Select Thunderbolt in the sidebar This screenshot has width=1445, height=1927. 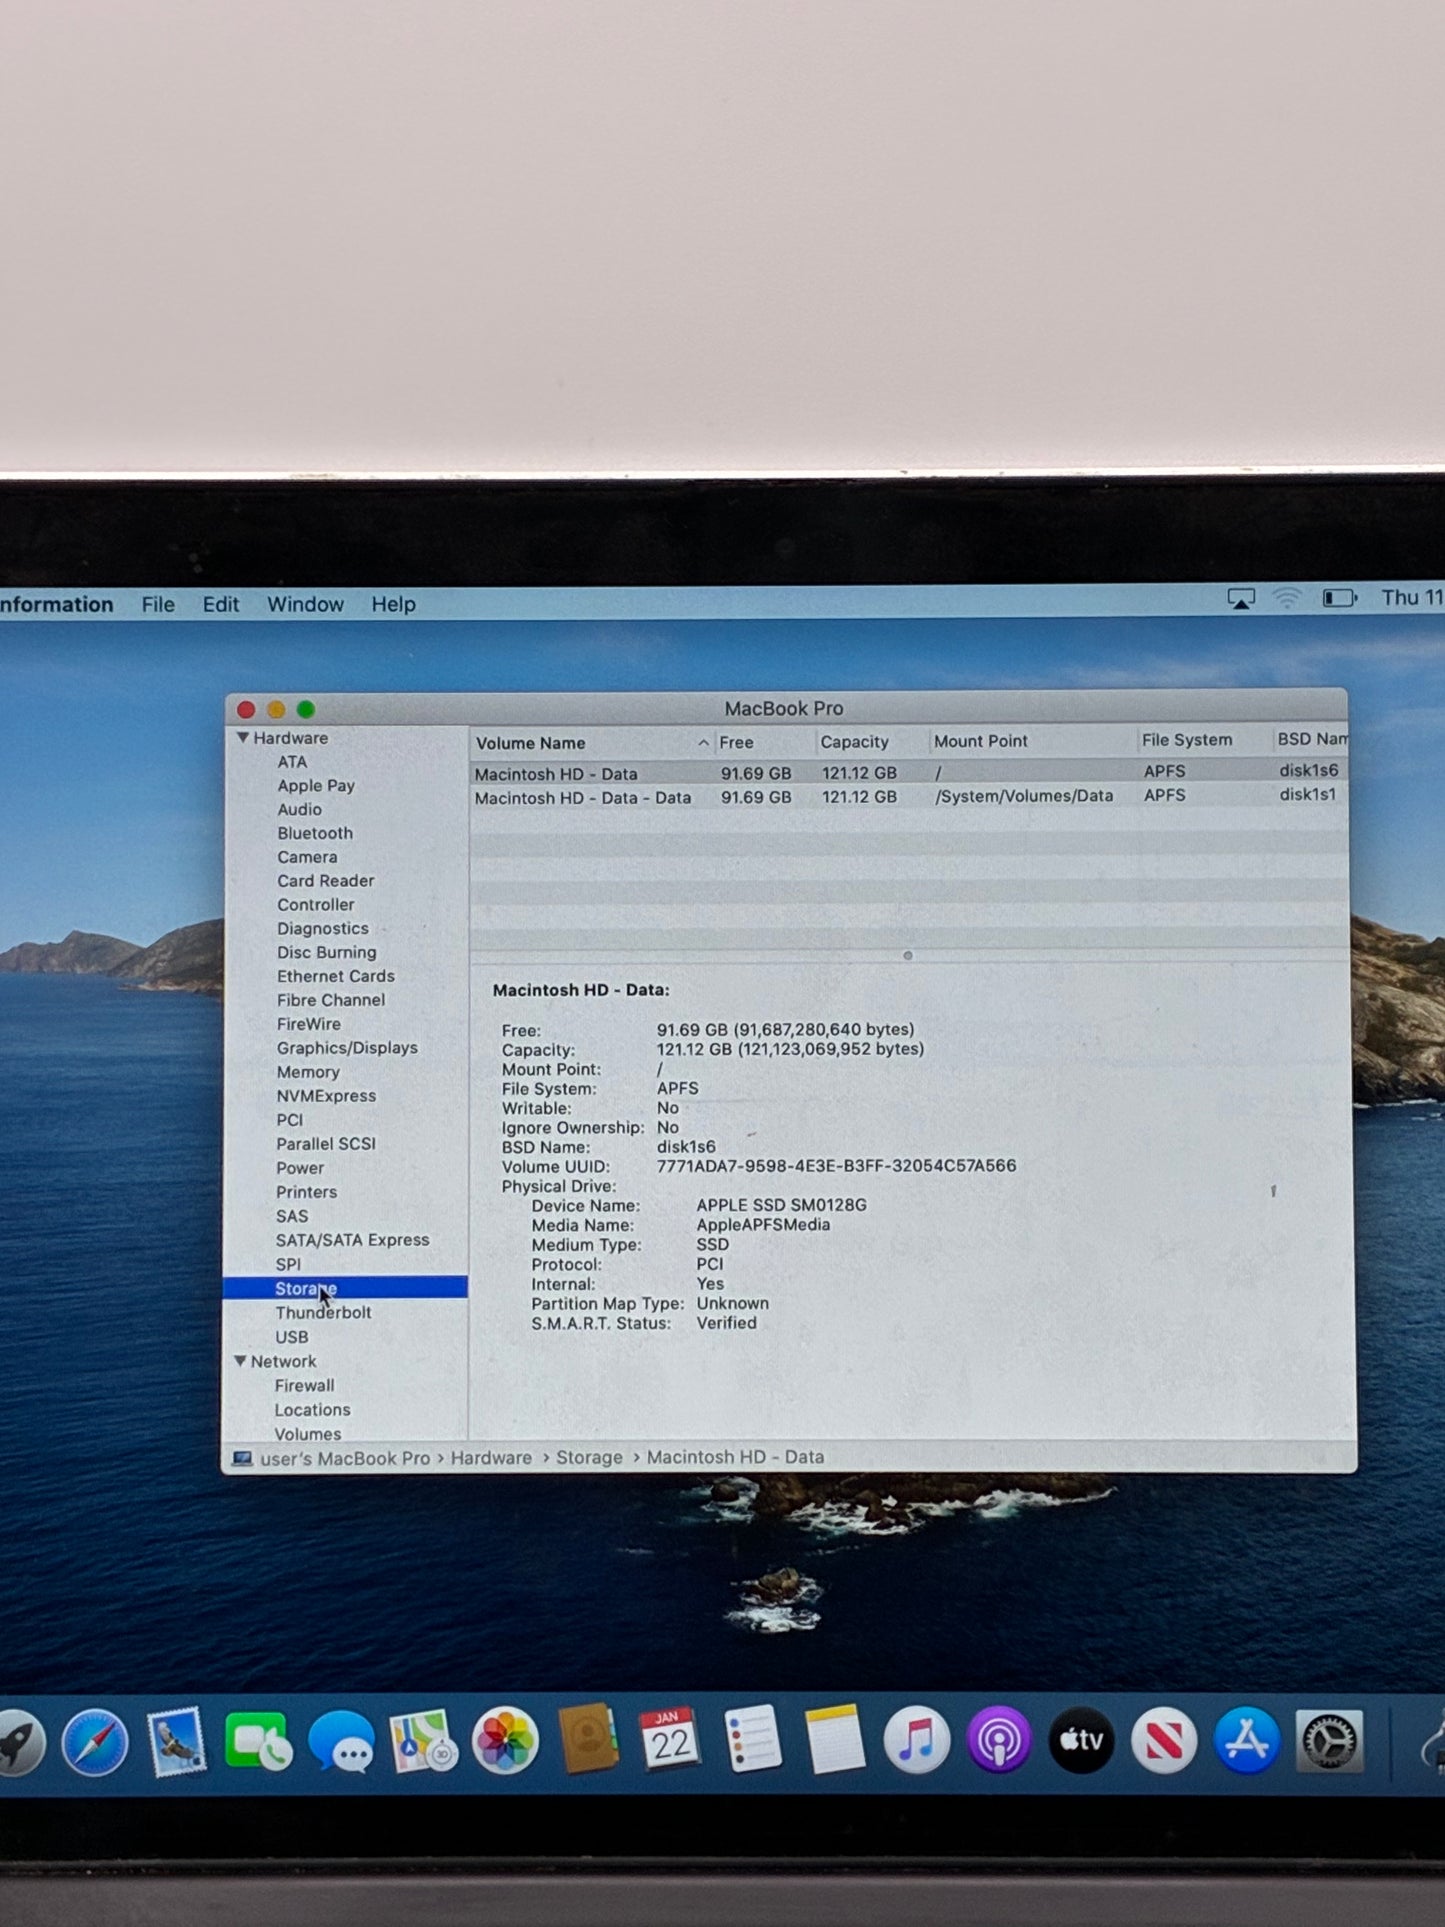323,1313
